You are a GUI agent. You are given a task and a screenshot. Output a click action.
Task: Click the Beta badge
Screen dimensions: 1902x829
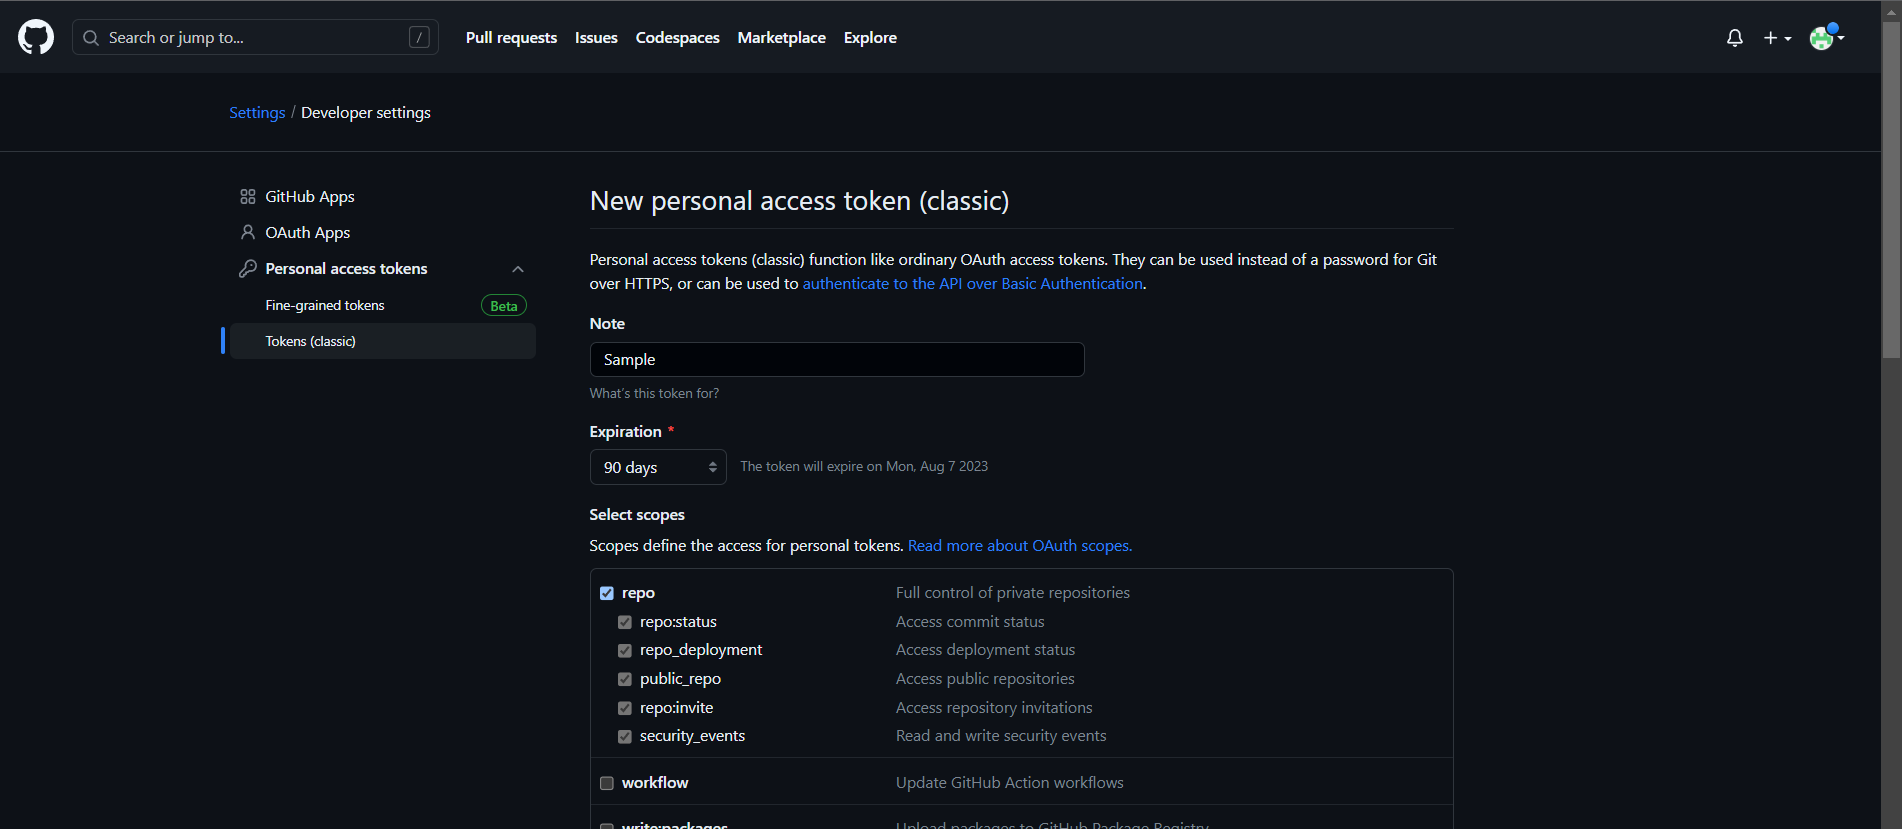coord(504,306)
